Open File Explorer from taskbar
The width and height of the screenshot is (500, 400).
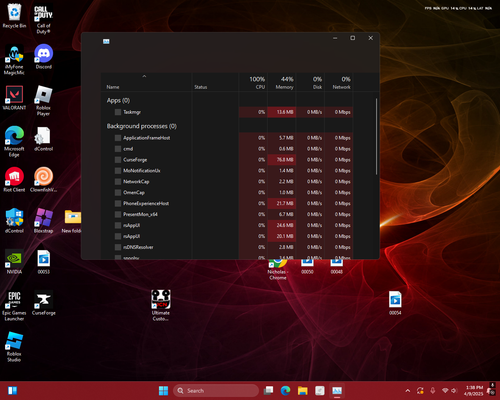(x=303, y=390)
